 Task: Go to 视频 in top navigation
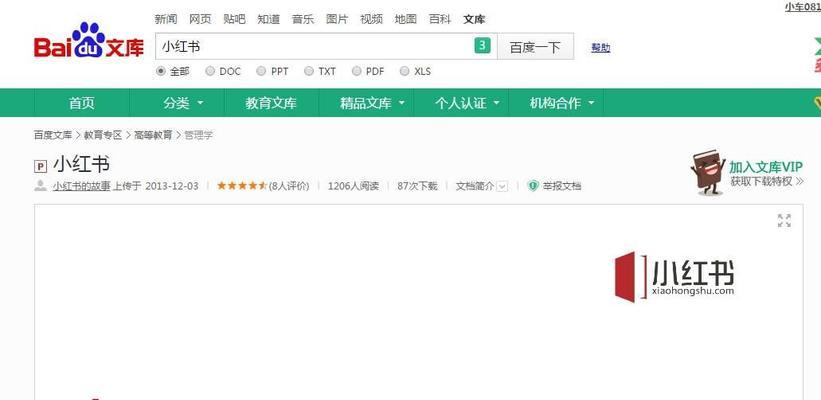coord(371,19)
